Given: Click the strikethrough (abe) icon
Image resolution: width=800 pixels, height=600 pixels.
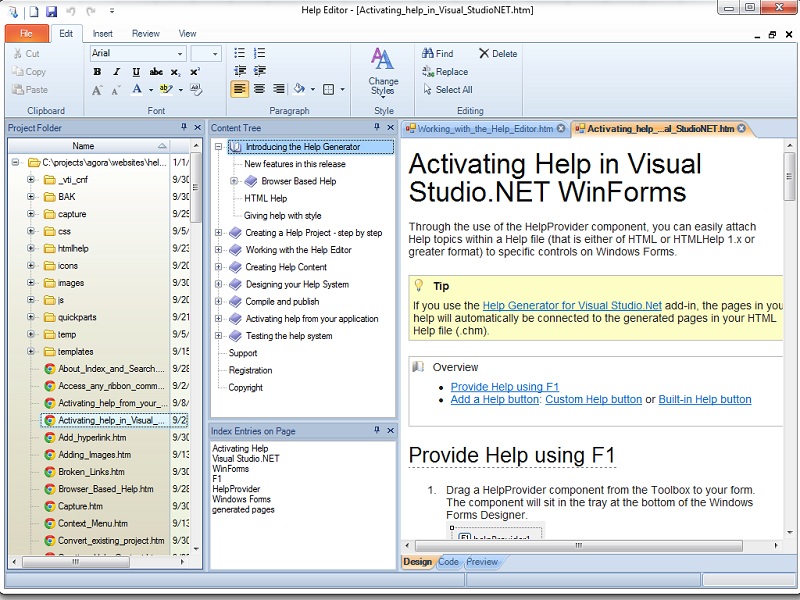Looking at the screenshot, I should pos(156,71).
